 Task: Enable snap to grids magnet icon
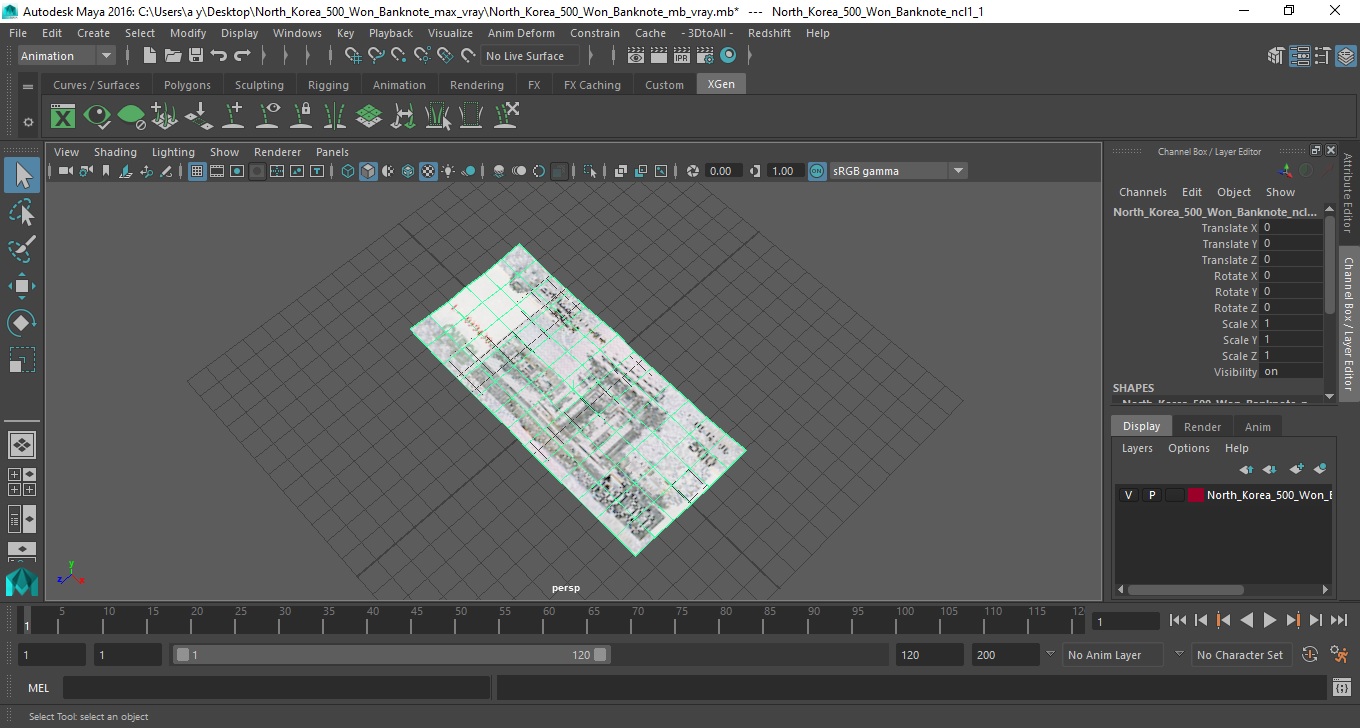pos(352,56)
